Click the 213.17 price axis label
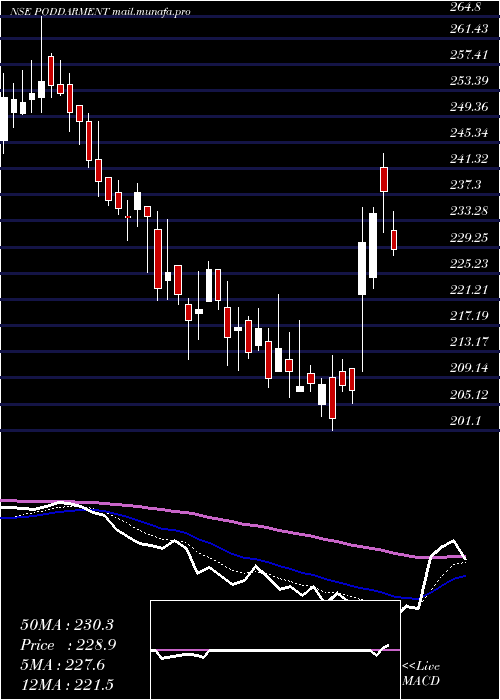Image resolution: width=500 pixels, height=700 pixels. [x=471, y=342]
